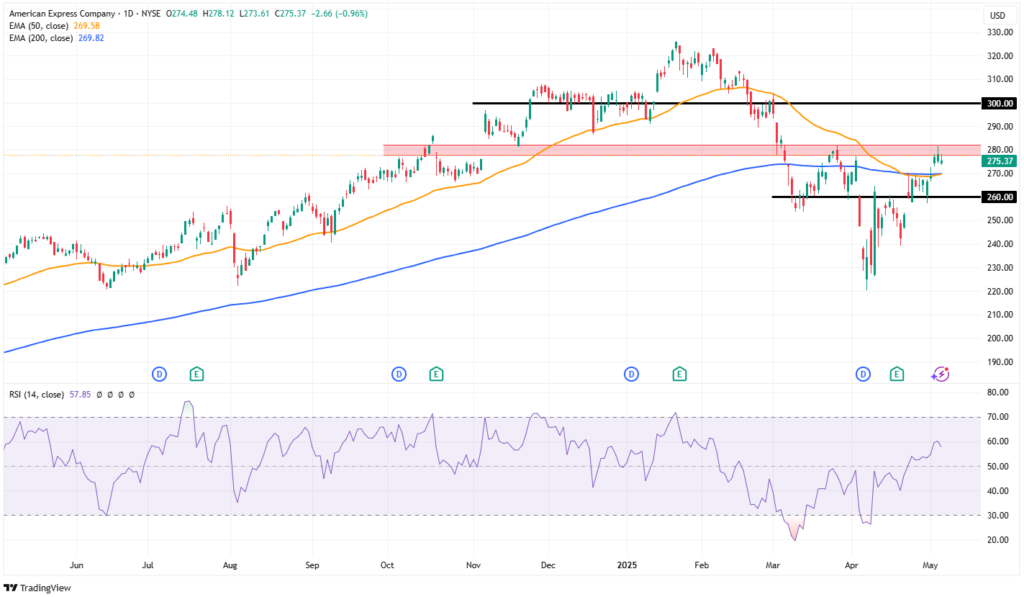Click the dividend D marker in early April
The height and width of the screenshot is (597, 1024).
point(863,374)
